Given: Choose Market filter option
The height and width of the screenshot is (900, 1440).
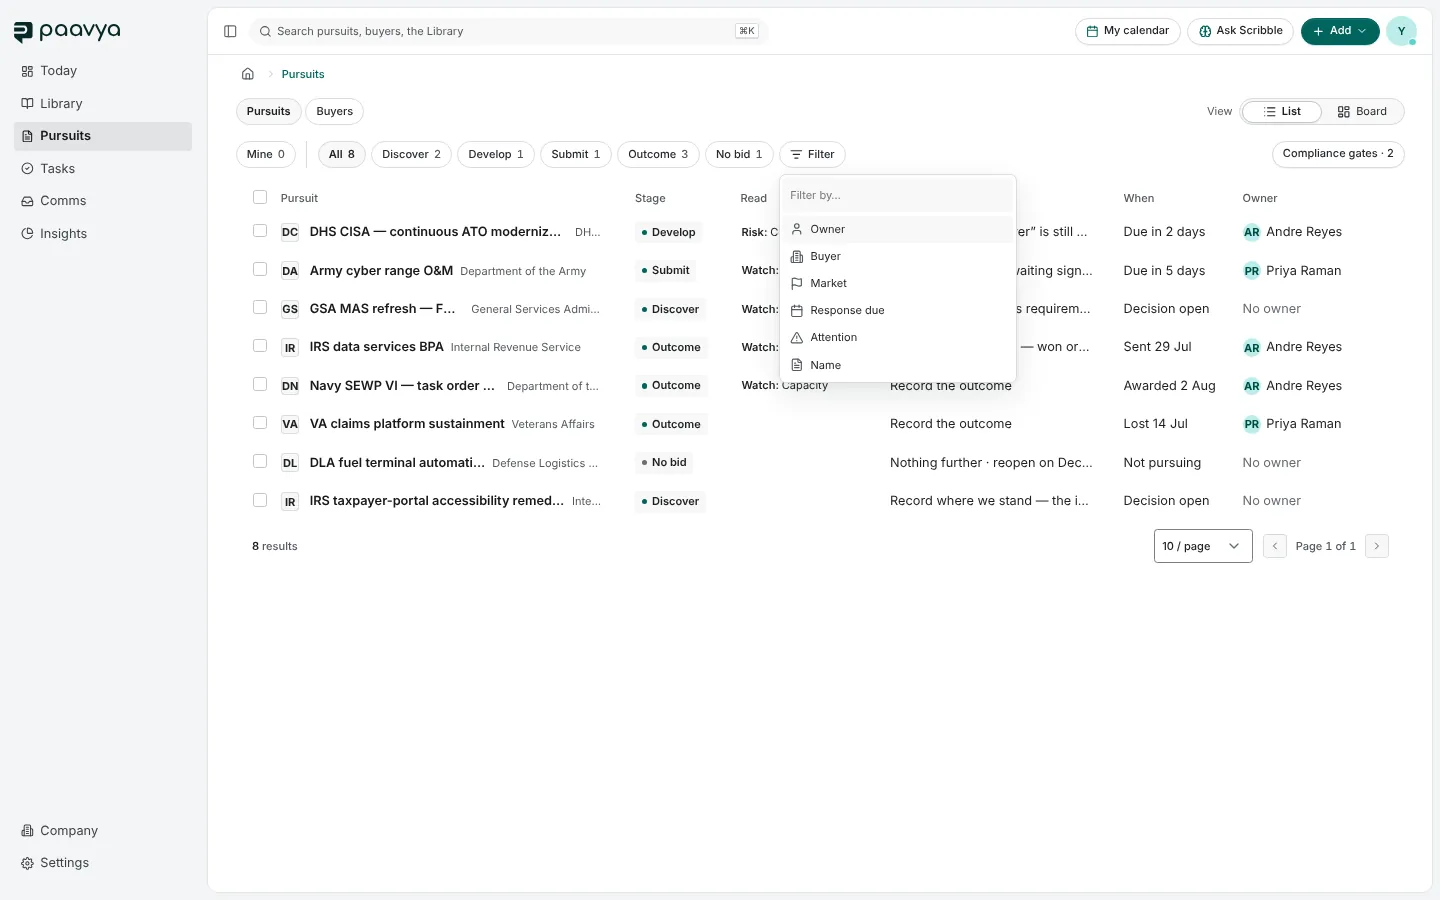Looking at the screenshot, I should 898,283.
